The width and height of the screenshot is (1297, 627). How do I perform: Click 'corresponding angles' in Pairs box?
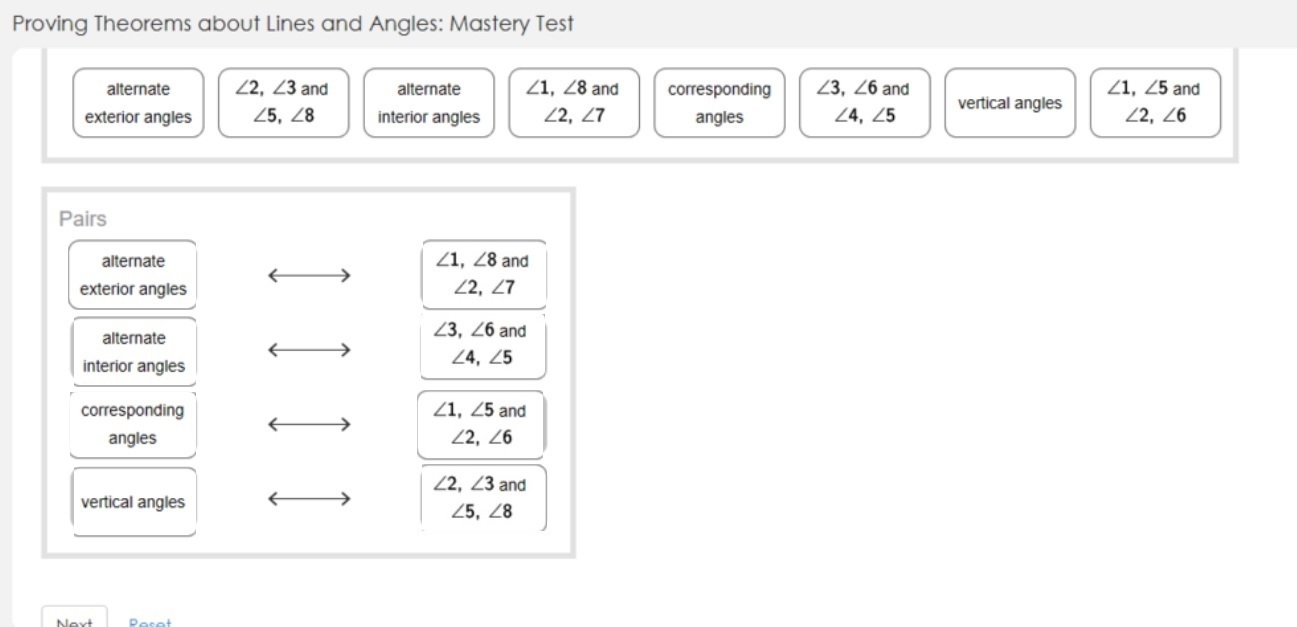tap(133, 424)
